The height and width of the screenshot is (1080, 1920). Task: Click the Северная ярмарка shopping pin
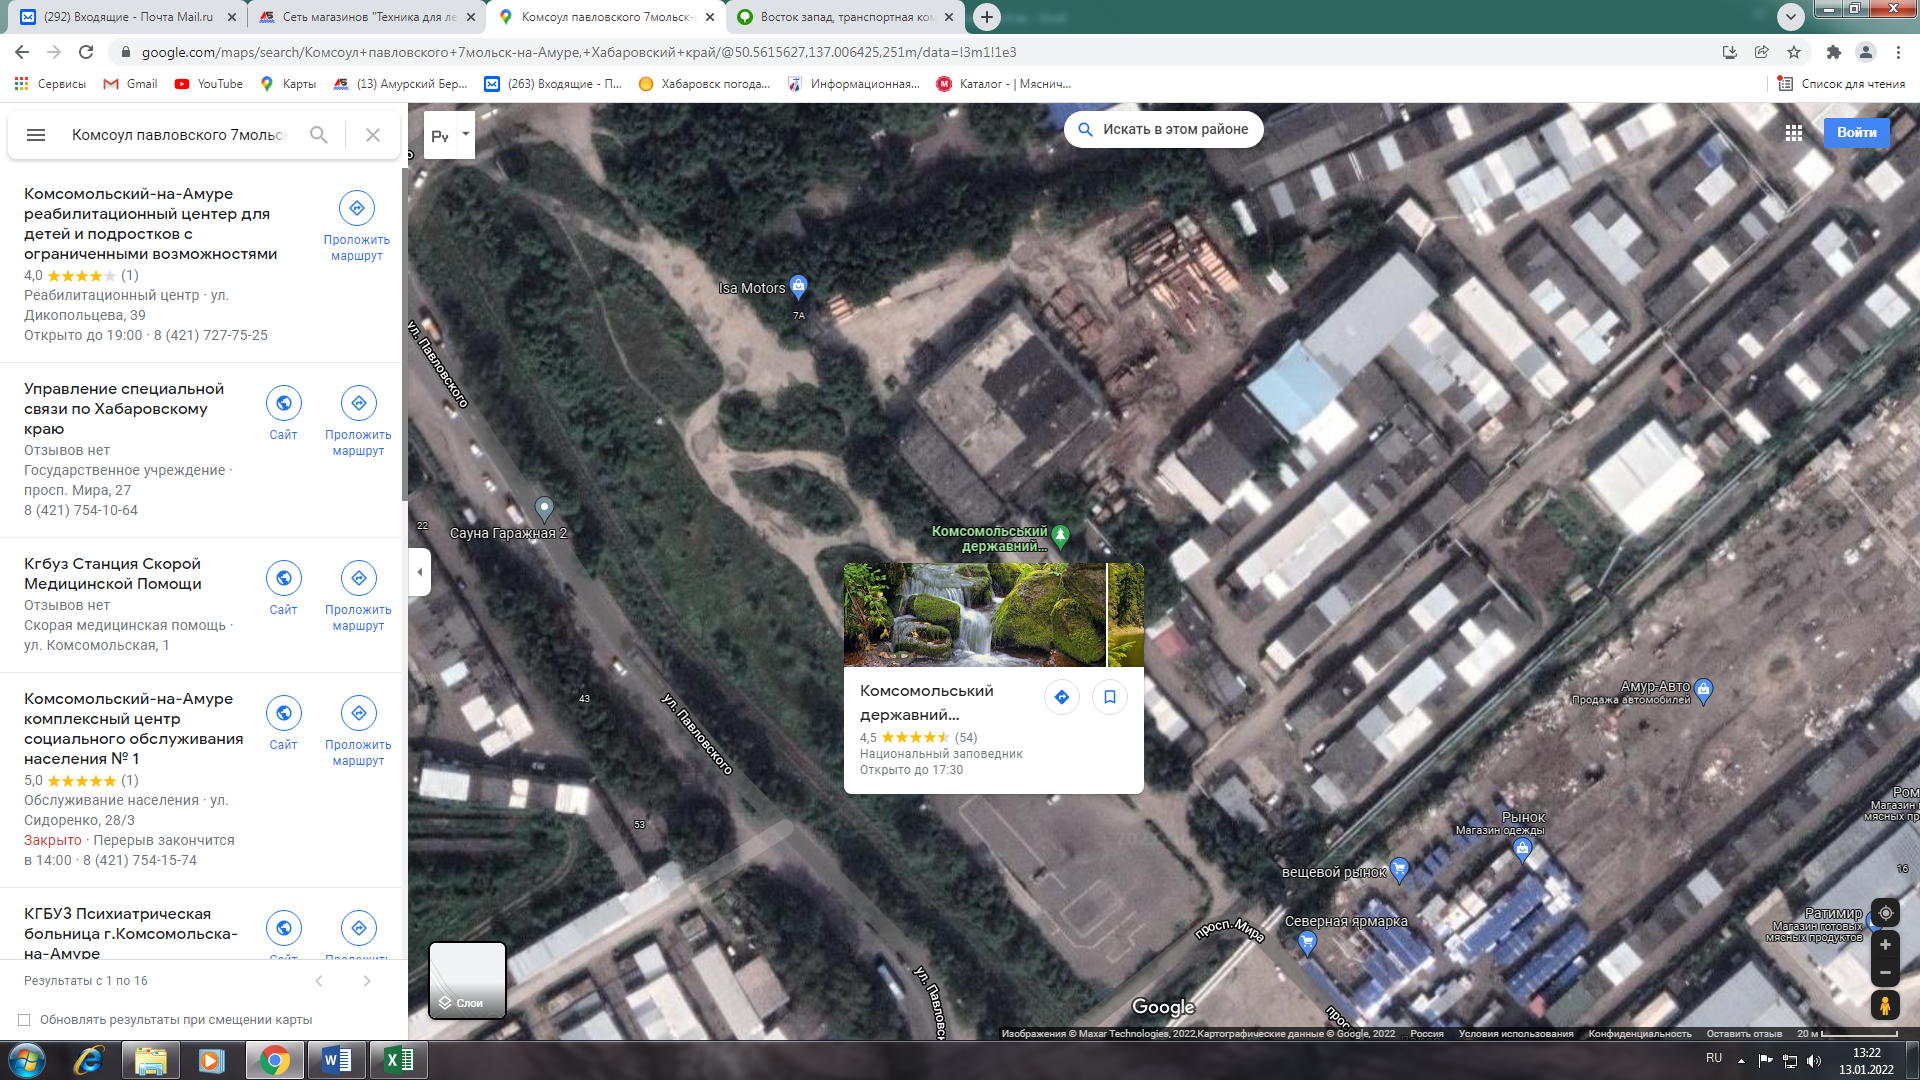(x=1307, y=944)
